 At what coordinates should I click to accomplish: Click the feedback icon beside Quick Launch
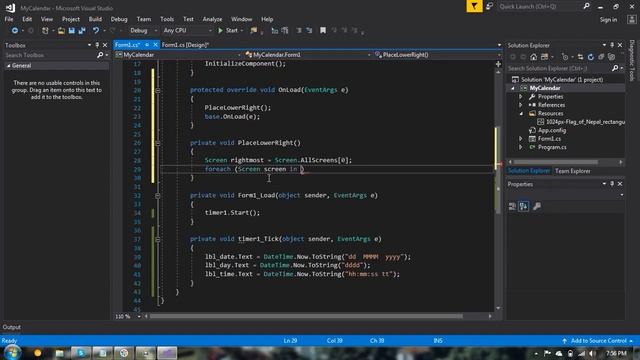click(489, 7)
